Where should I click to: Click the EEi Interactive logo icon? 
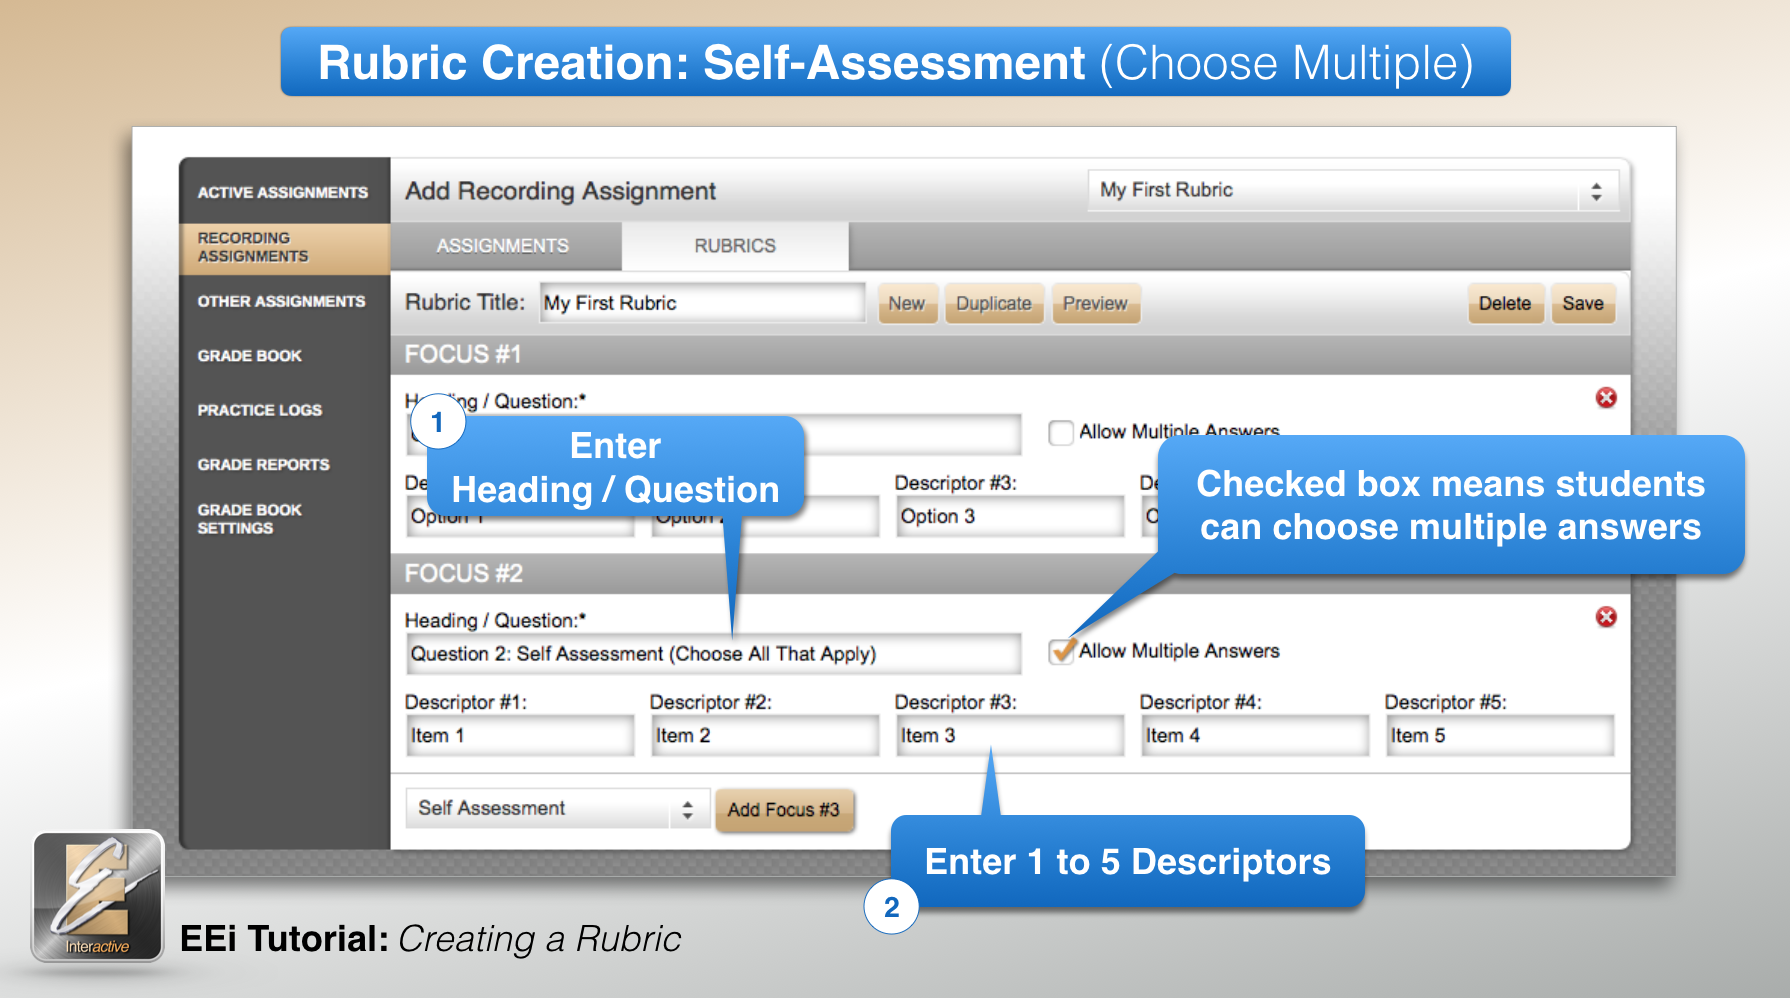pyautogui.click(x=98, y=896)
